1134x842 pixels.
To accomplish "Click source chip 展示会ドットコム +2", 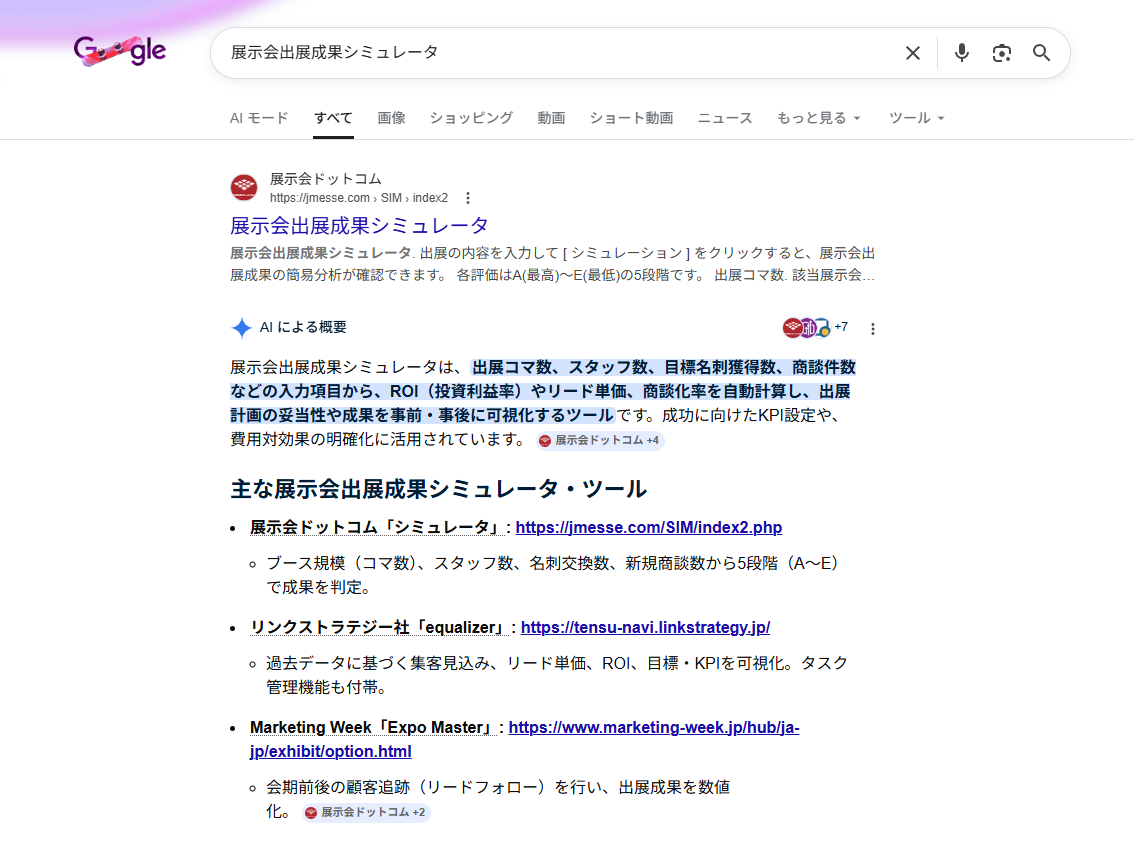I will [x=366, y=812].
